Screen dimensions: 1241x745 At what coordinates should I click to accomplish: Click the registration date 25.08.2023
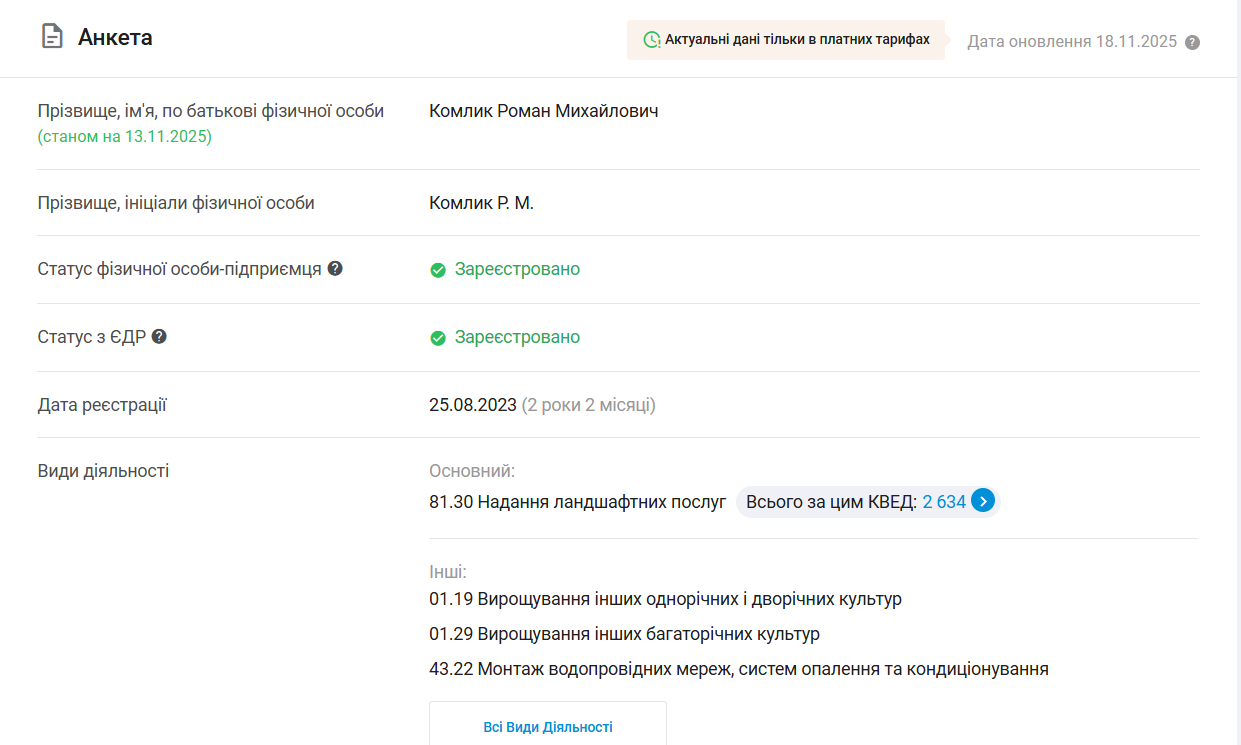[x=473, y=405]
